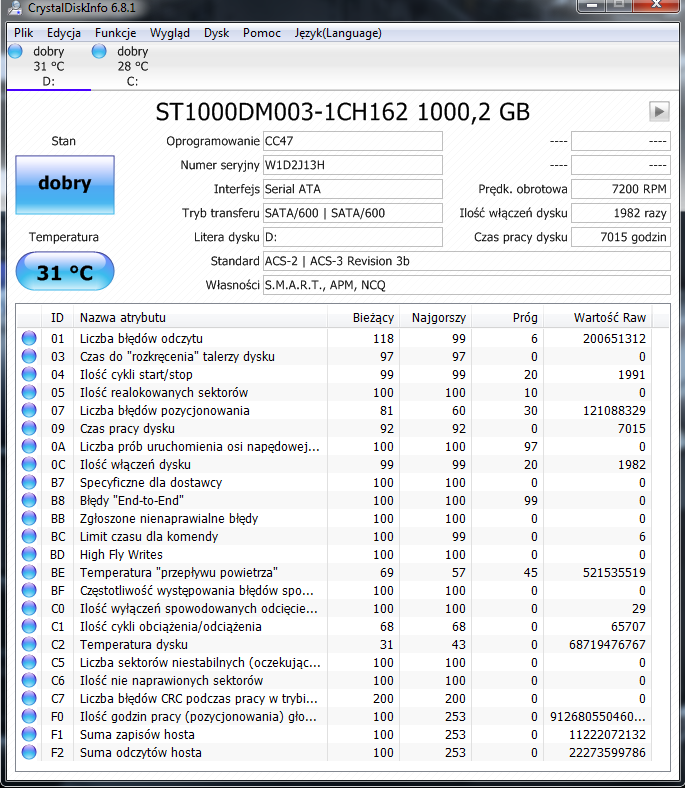The height and width of the screenshot is (788, 685).
Task: Click status orb for attribute BD
Action: point(29,554)
